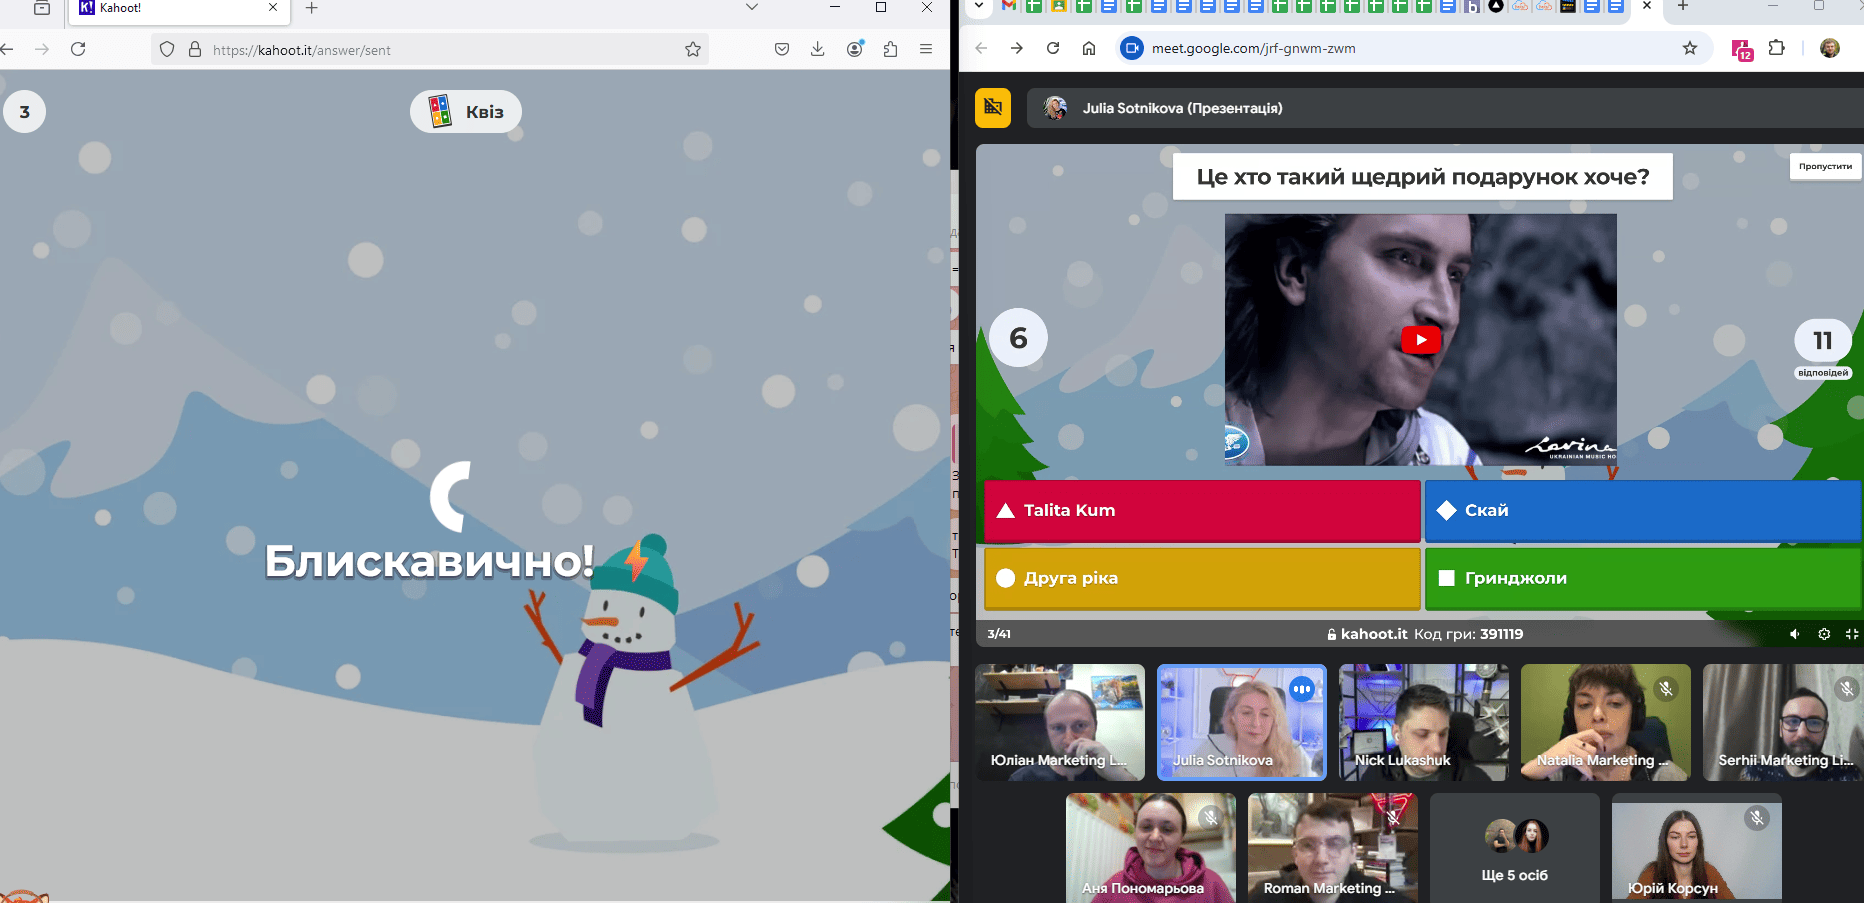Open the Chrome profile avatar

click(x=1830, y=48)
